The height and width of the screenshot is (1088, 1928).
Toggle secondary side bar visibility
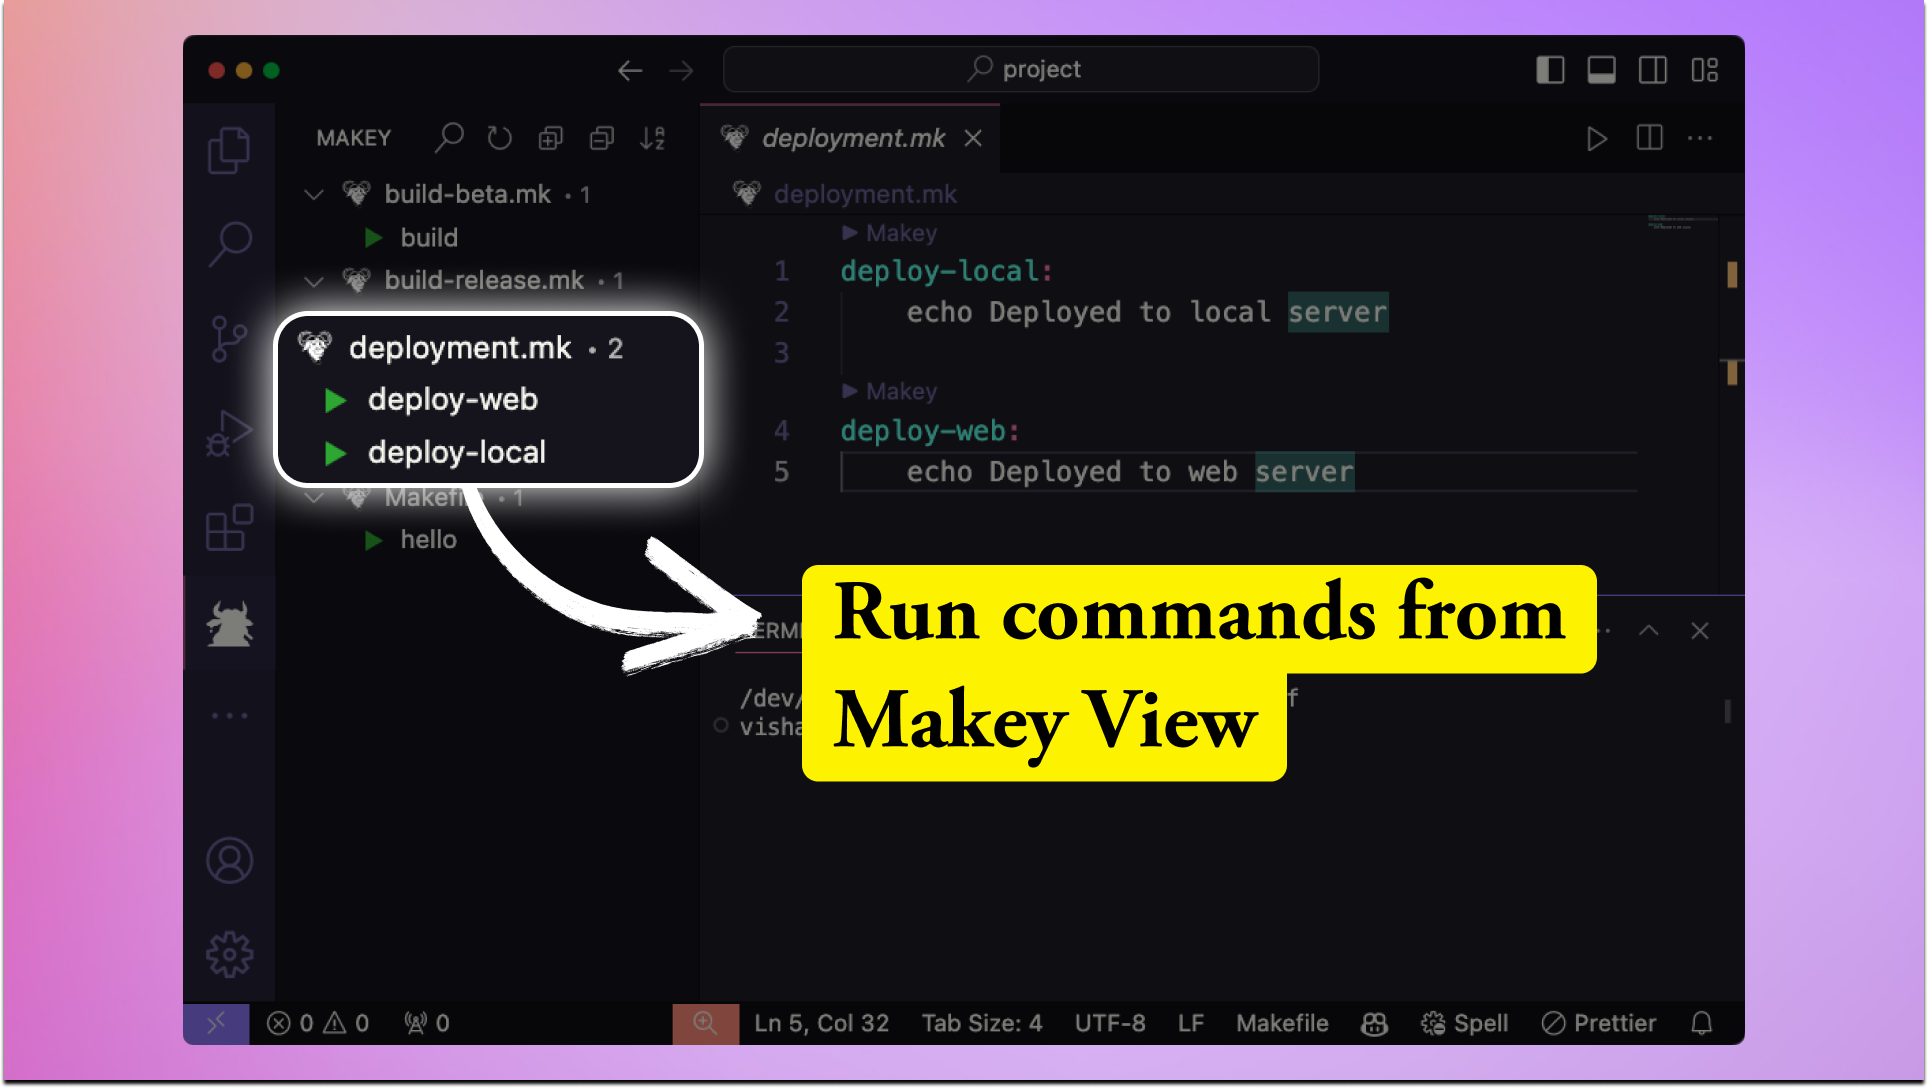point(1652,70)
